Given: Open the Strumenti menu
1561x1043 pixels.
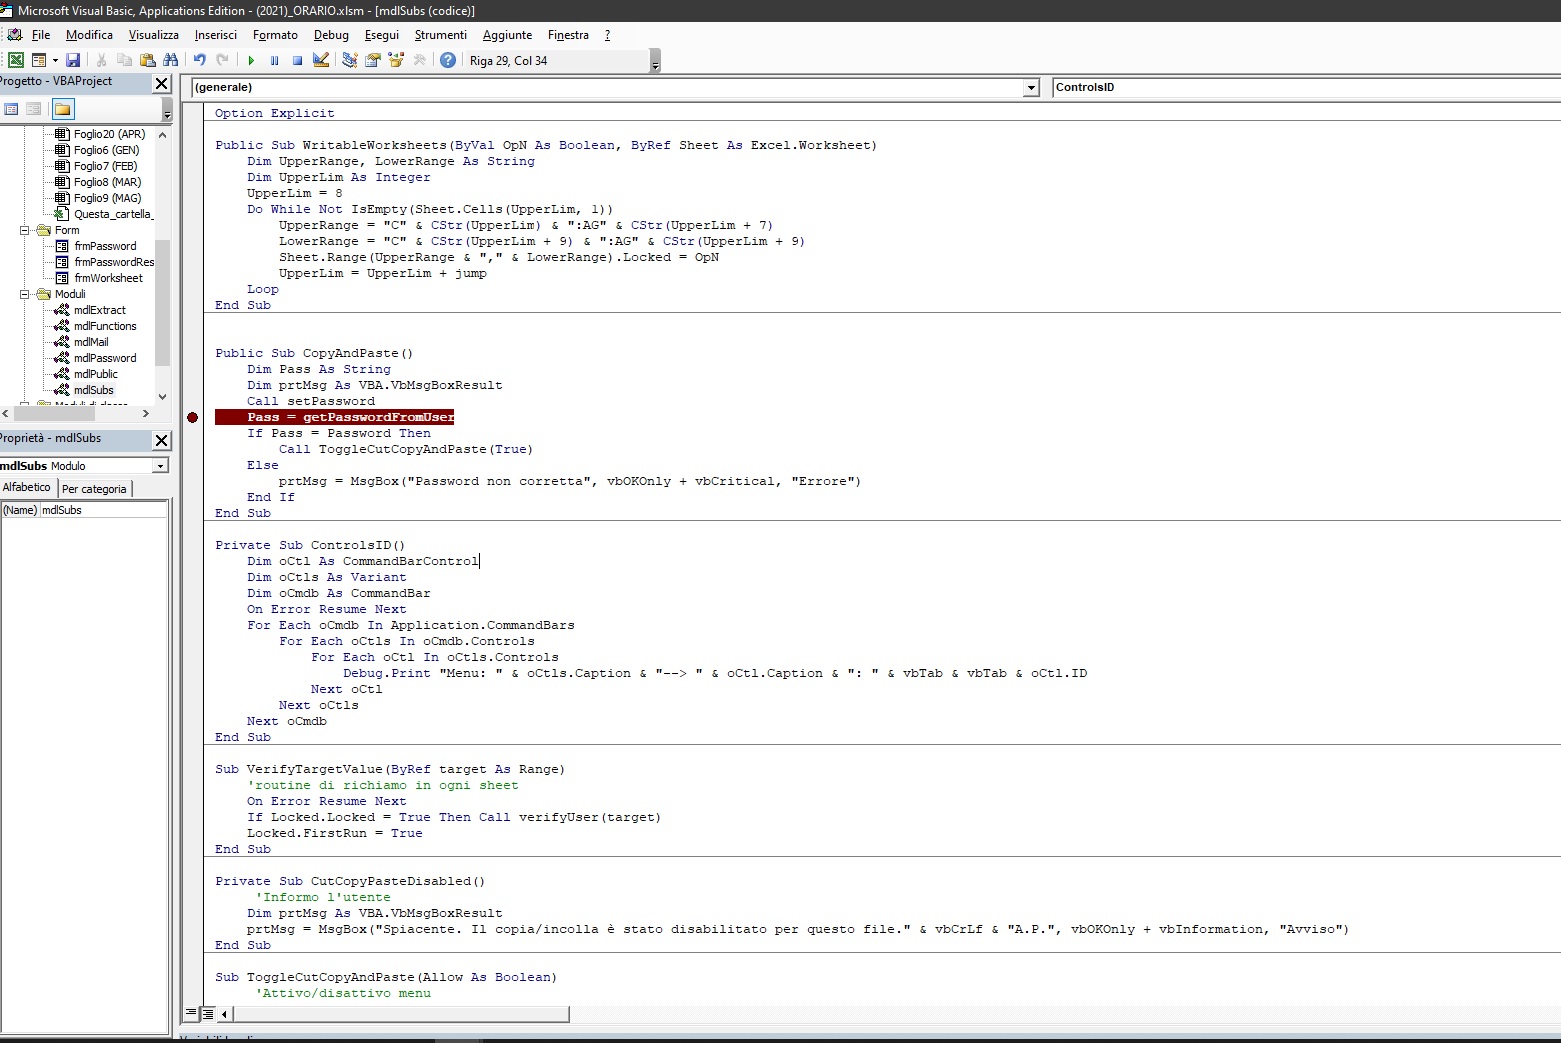Looking at the screenshot, I should pyautogui.click(x=441, y=35).
